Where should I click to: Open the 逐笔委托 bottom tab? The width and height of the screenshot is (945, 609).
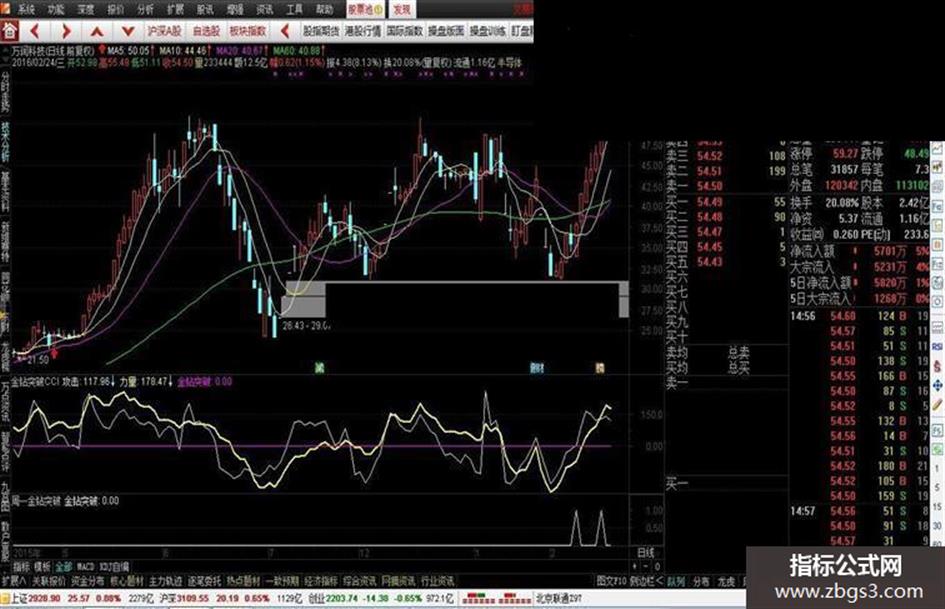(x=204, y=581)
